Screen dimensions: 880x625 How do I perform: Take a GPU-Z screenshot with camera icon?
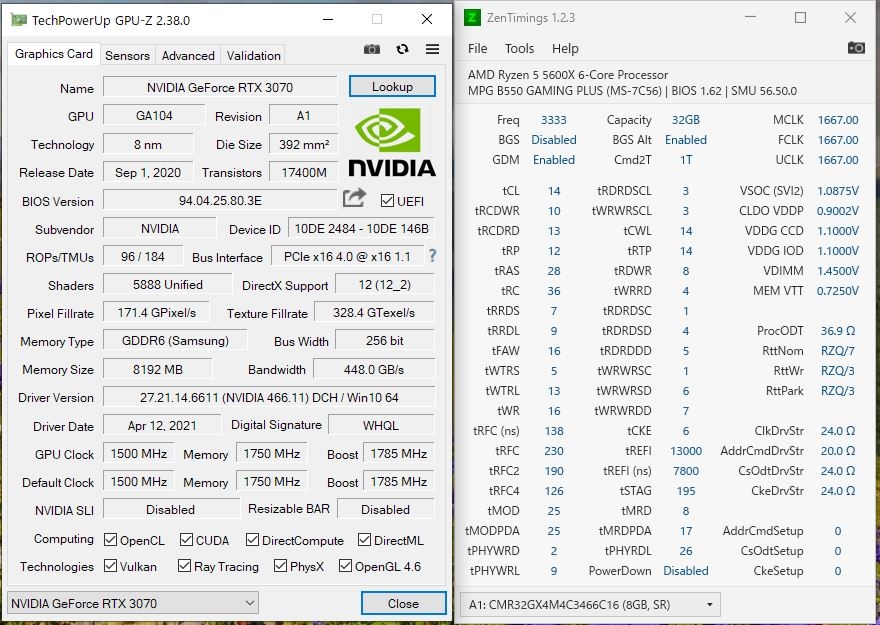point(372,49)
